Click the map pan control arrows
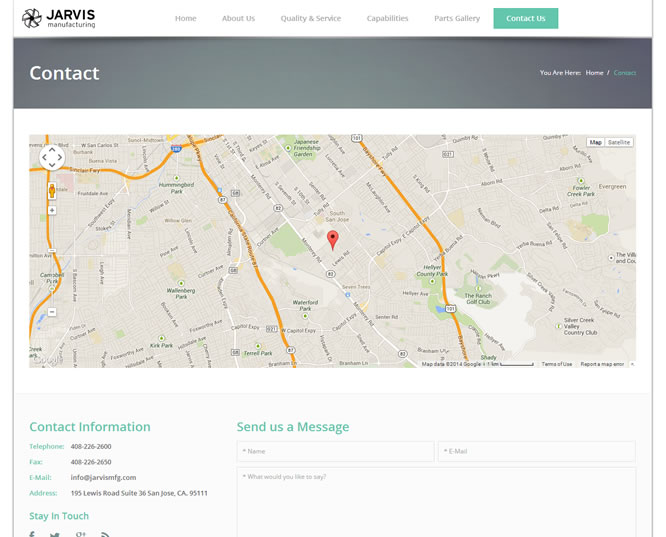The image size is (666, 537). coord(52,157)
